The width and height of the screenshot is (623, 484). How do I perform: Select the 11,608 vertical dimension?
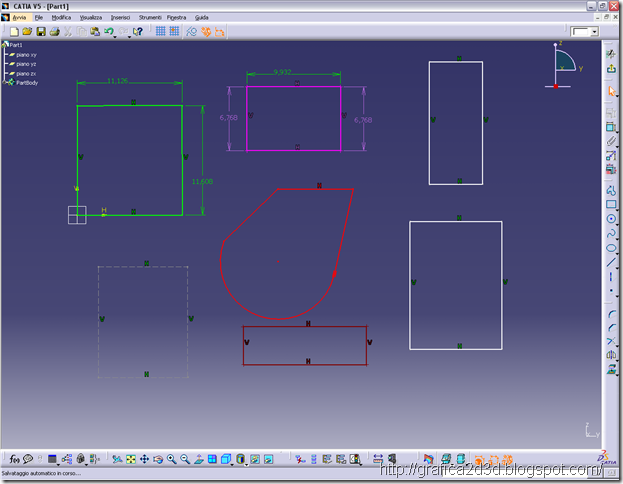pos(202,182)
